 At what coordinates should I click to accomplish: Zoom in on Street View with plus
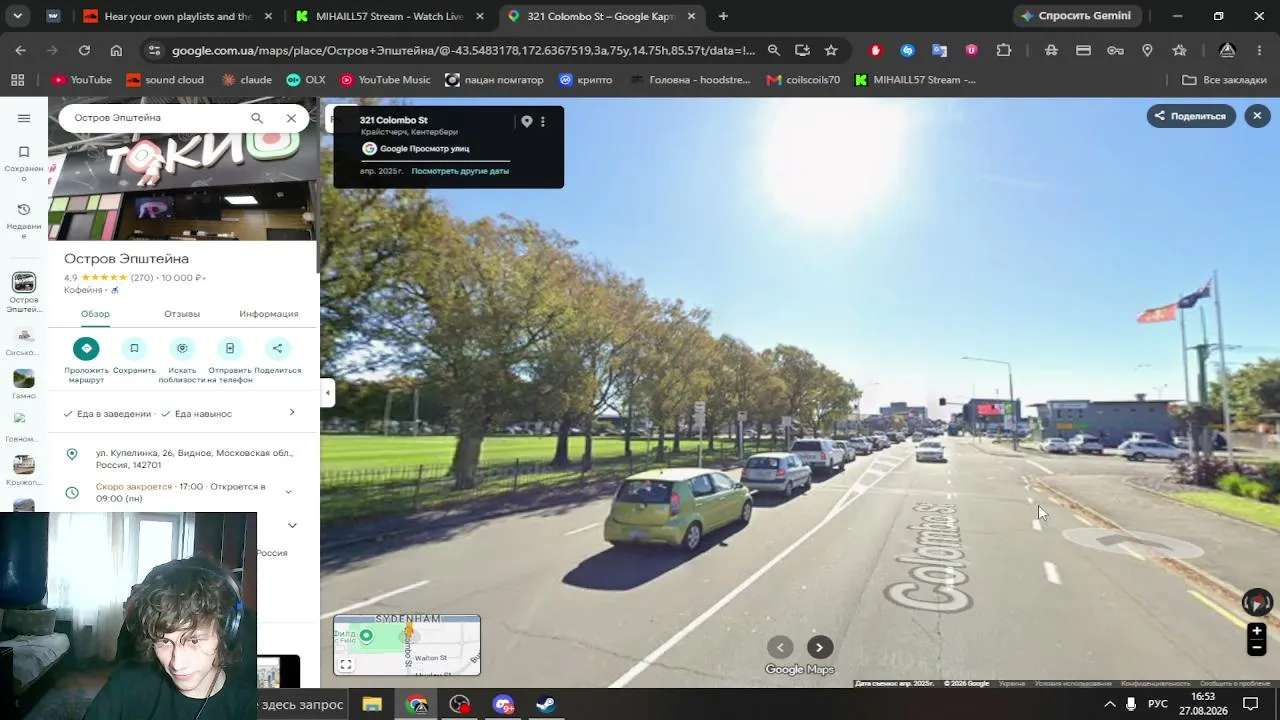[1257, 631]
